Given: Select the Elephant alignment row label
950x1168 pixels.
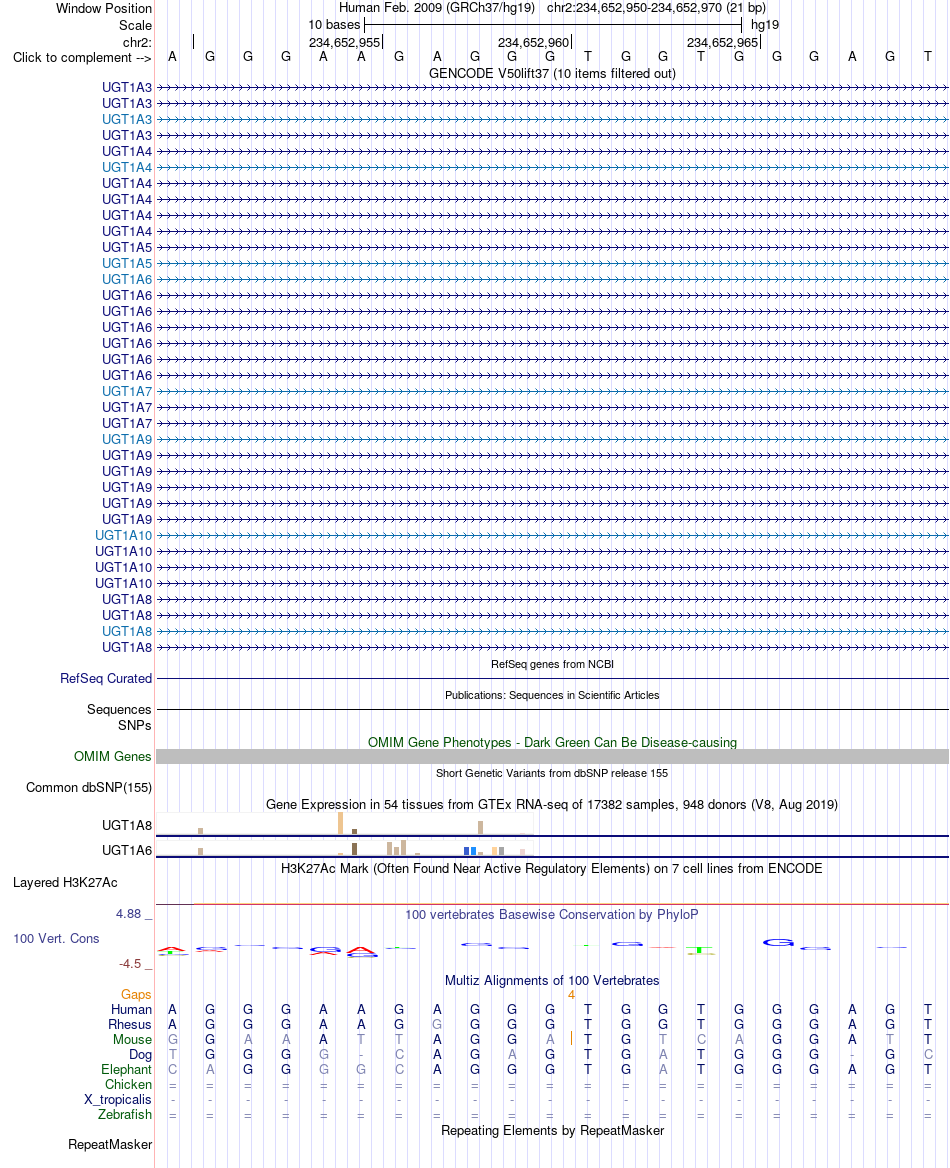Looking at the screenshot, I should pos(126,1069).
